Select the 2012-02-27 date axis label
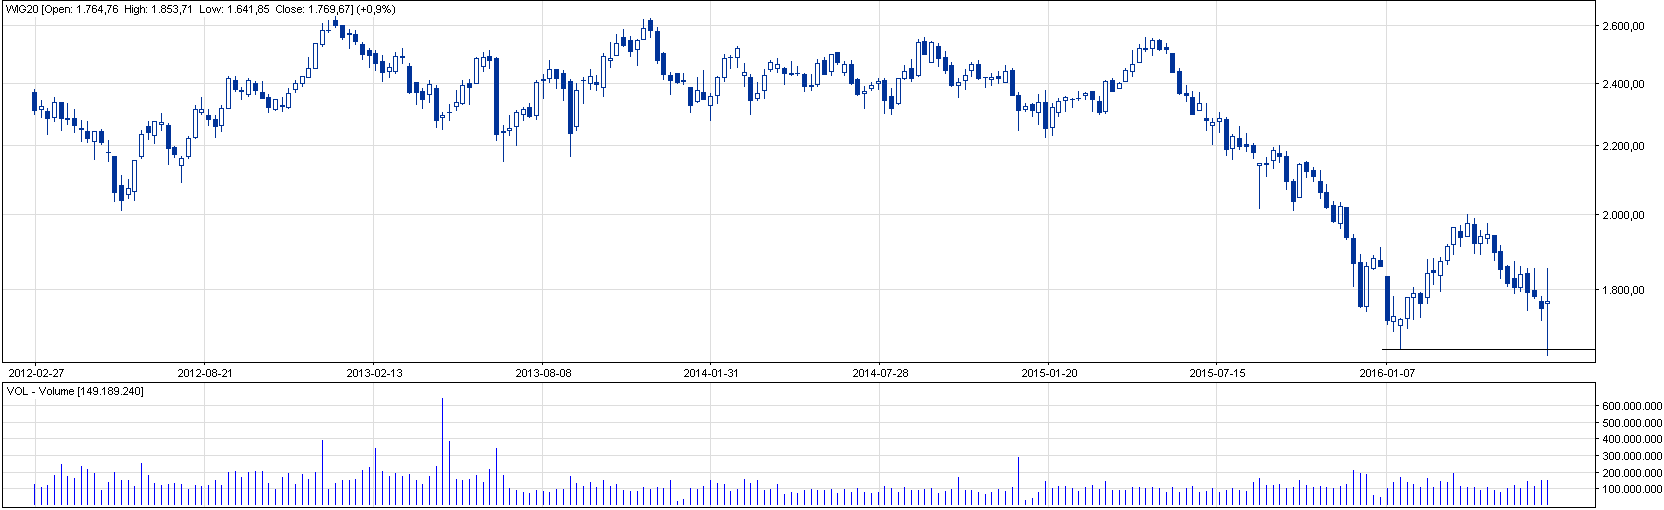Image resolution: width=1664 pixels, height=510 pixels. tap(35, 373)
